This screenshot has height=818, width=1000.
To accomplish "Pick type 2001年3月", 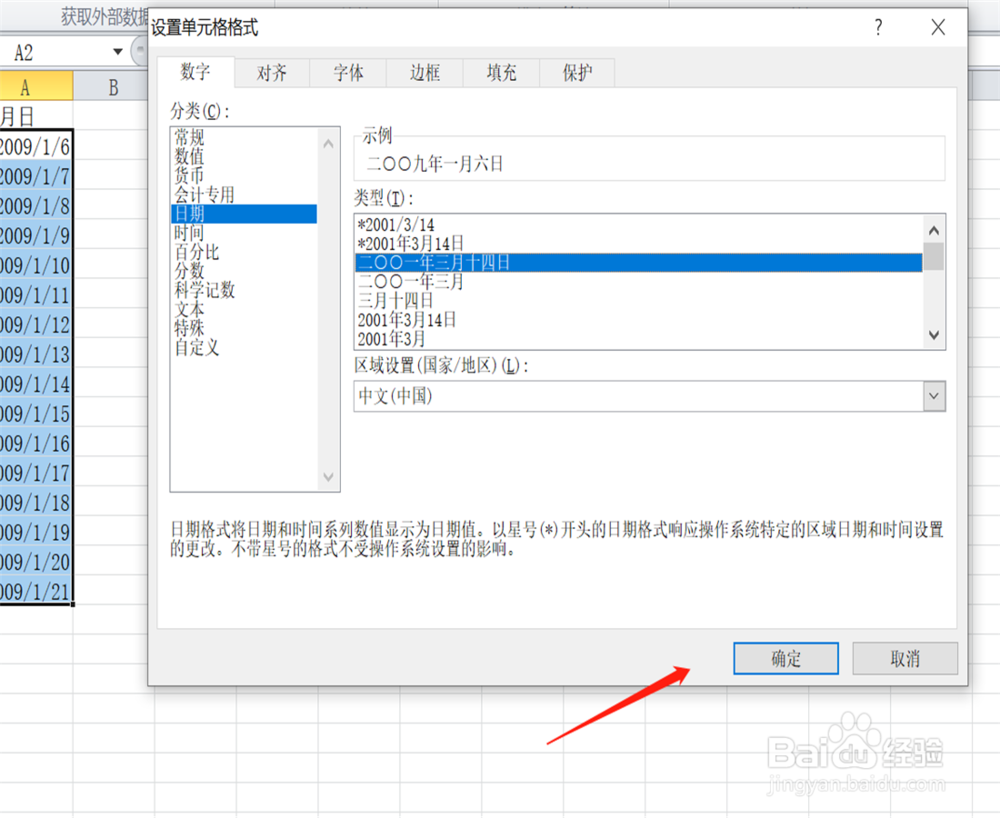I will (638, 339).
